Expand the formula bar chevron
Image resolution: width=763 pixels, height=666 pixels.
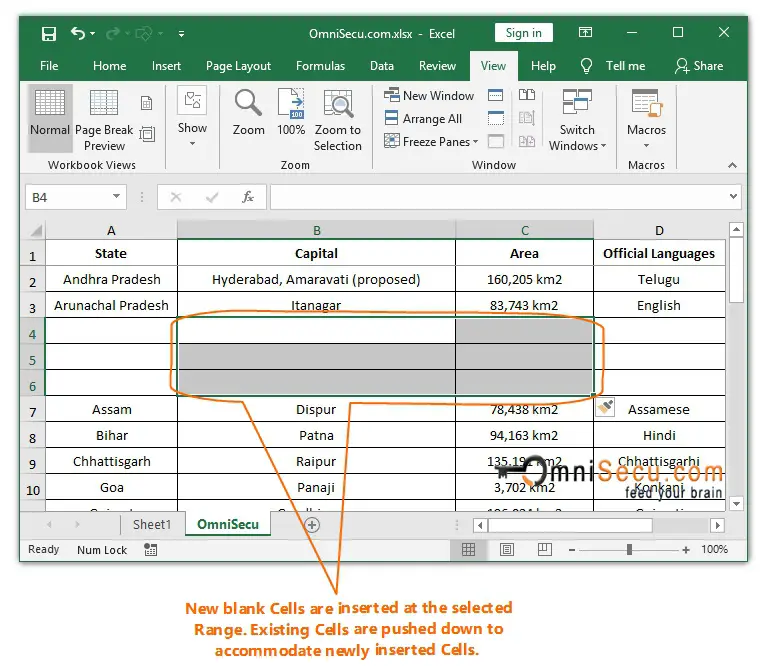coord(733,197)
